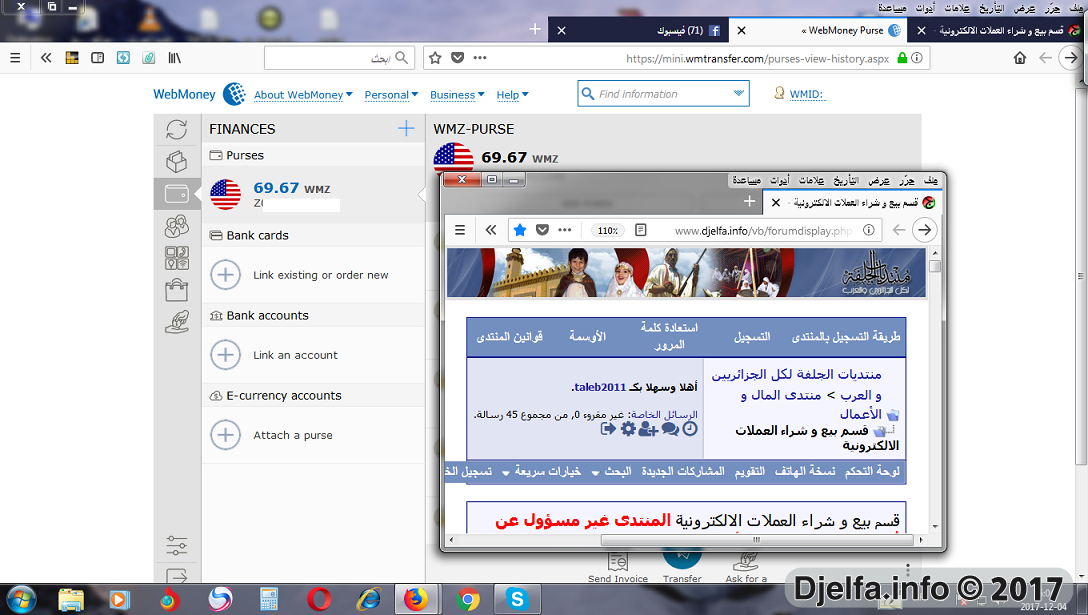The height and width of the screenshot is (615, 1088).
Task: Open the Library icon in the main Firefox toolbar
Action: [x=174, y=58]
